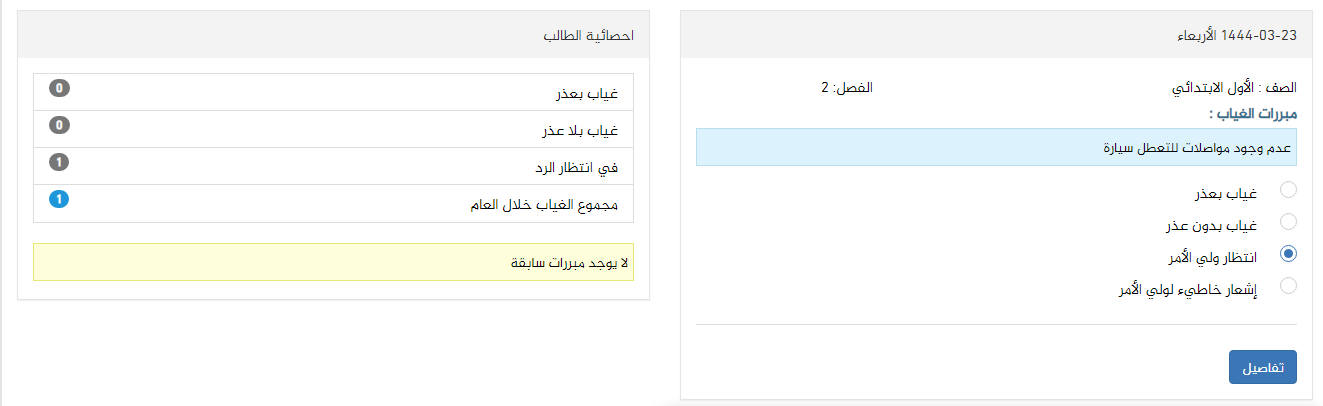
Task: Click the yellow 'لا يوجد مبررات سابقة' notice
Action: tap(333, 262)
